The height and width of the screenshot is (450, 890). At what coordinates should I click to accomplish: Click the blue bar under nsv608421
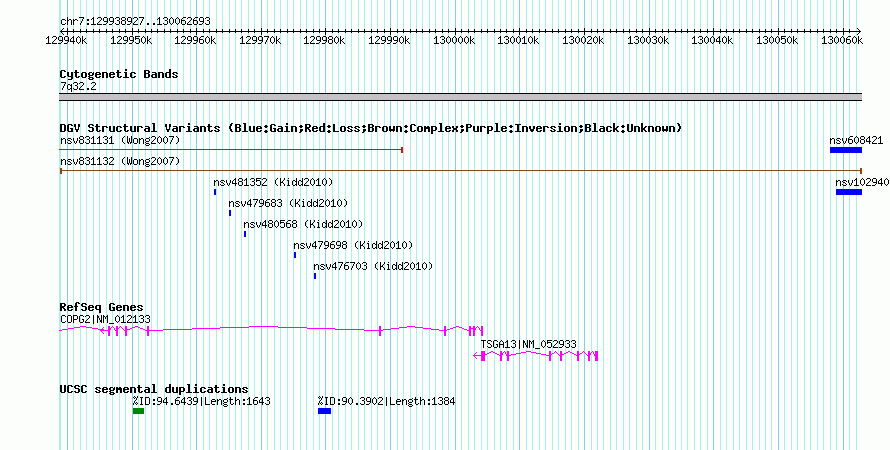pyautogui.click(x=846, y=150)
